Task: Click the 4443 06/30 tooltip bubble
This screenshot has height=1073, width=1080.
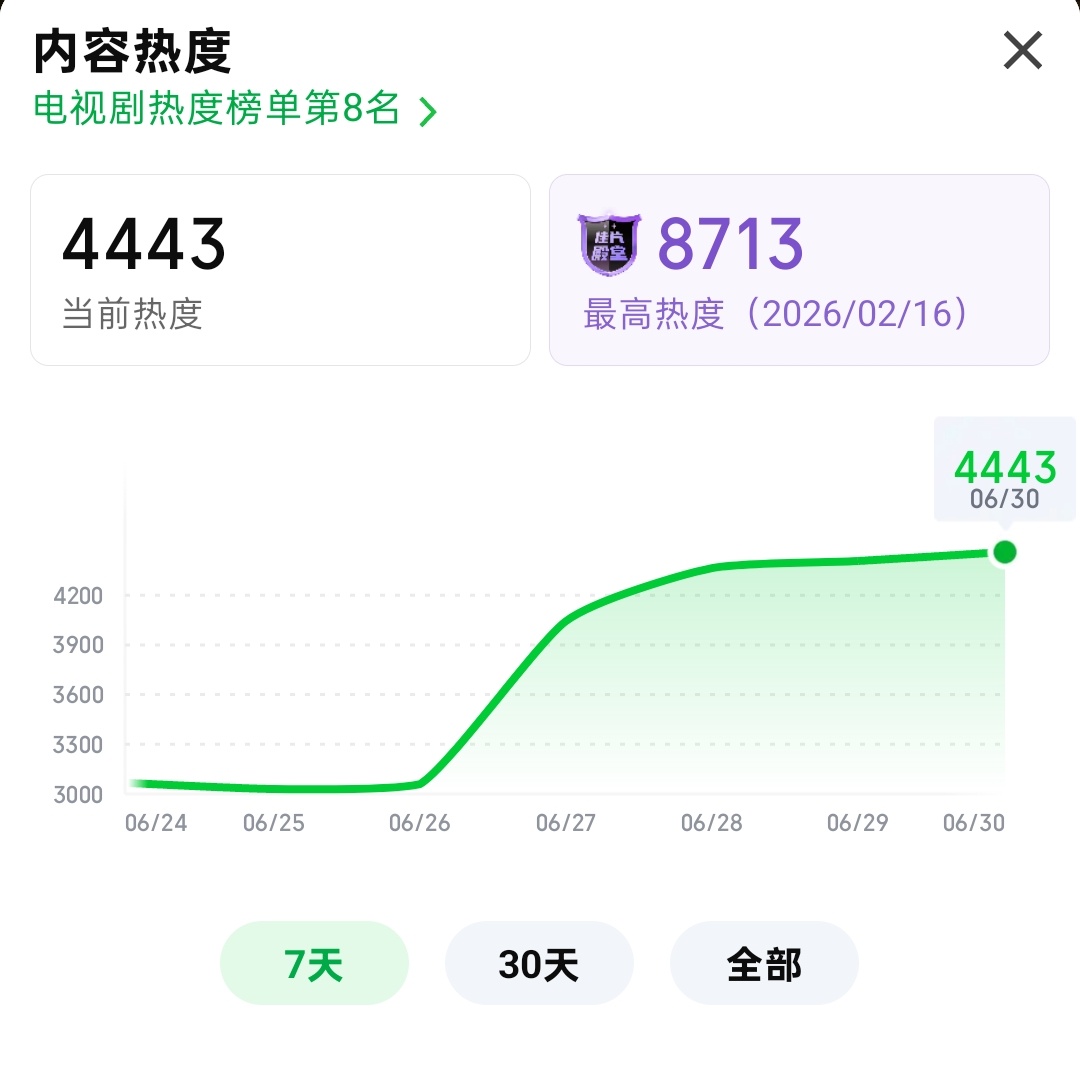Action: click(x=1004, y=470)
